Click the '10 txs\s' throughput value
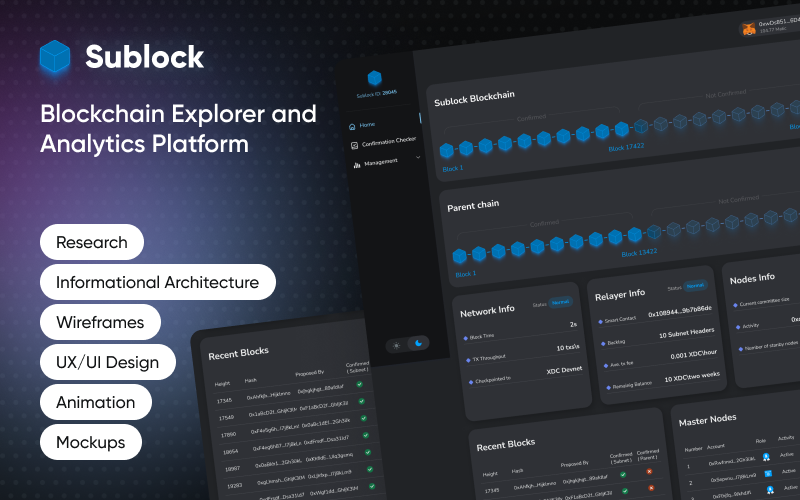Viewport: 800px width, 500px height. coord(568,347)
